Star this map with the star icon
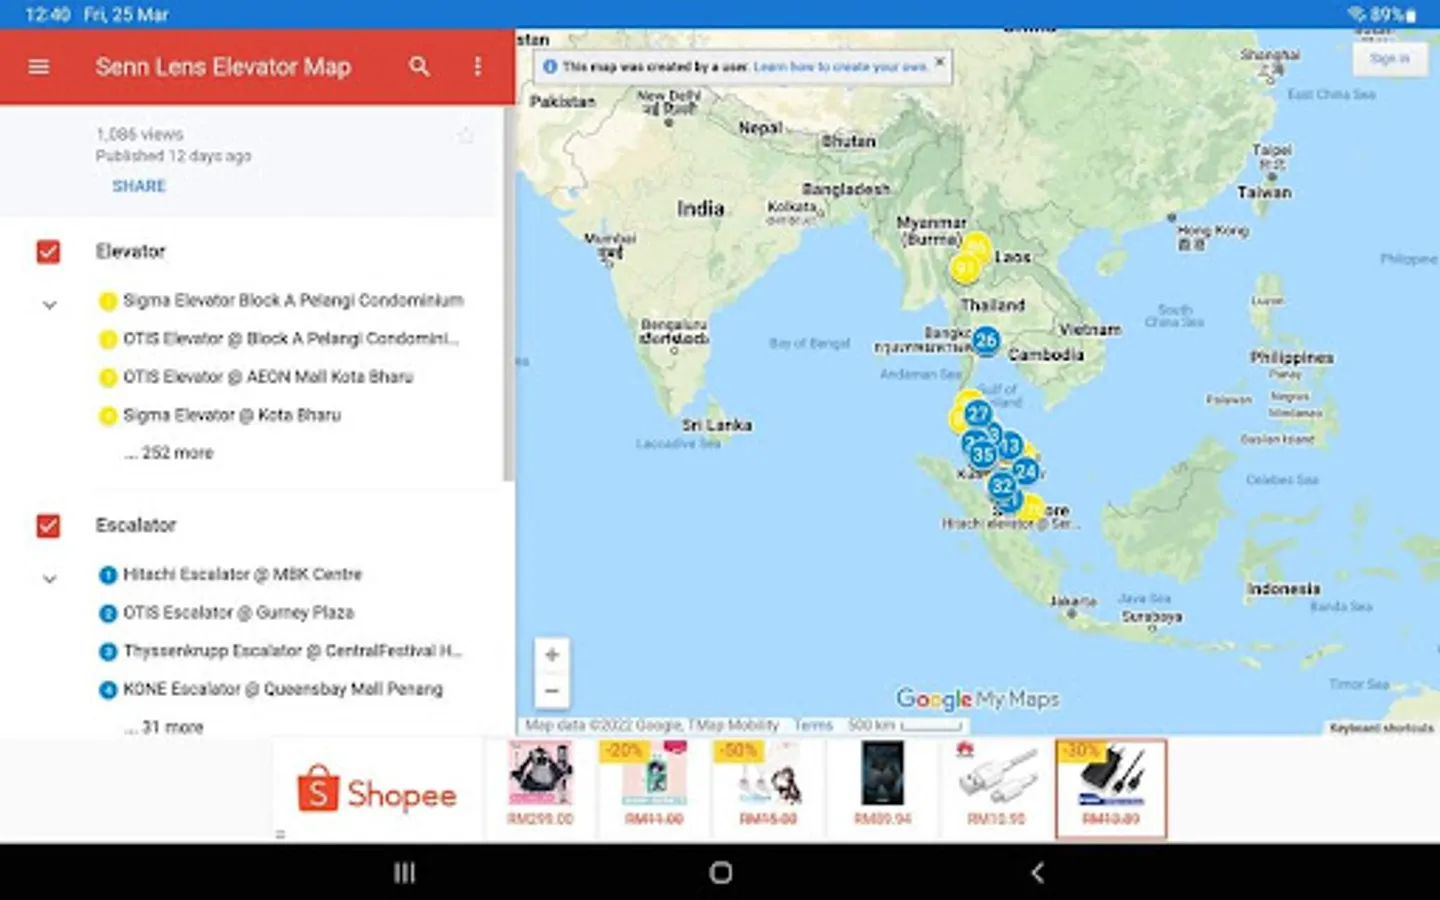Screen dimensions: 1440x900 click(x=466, y=135)
